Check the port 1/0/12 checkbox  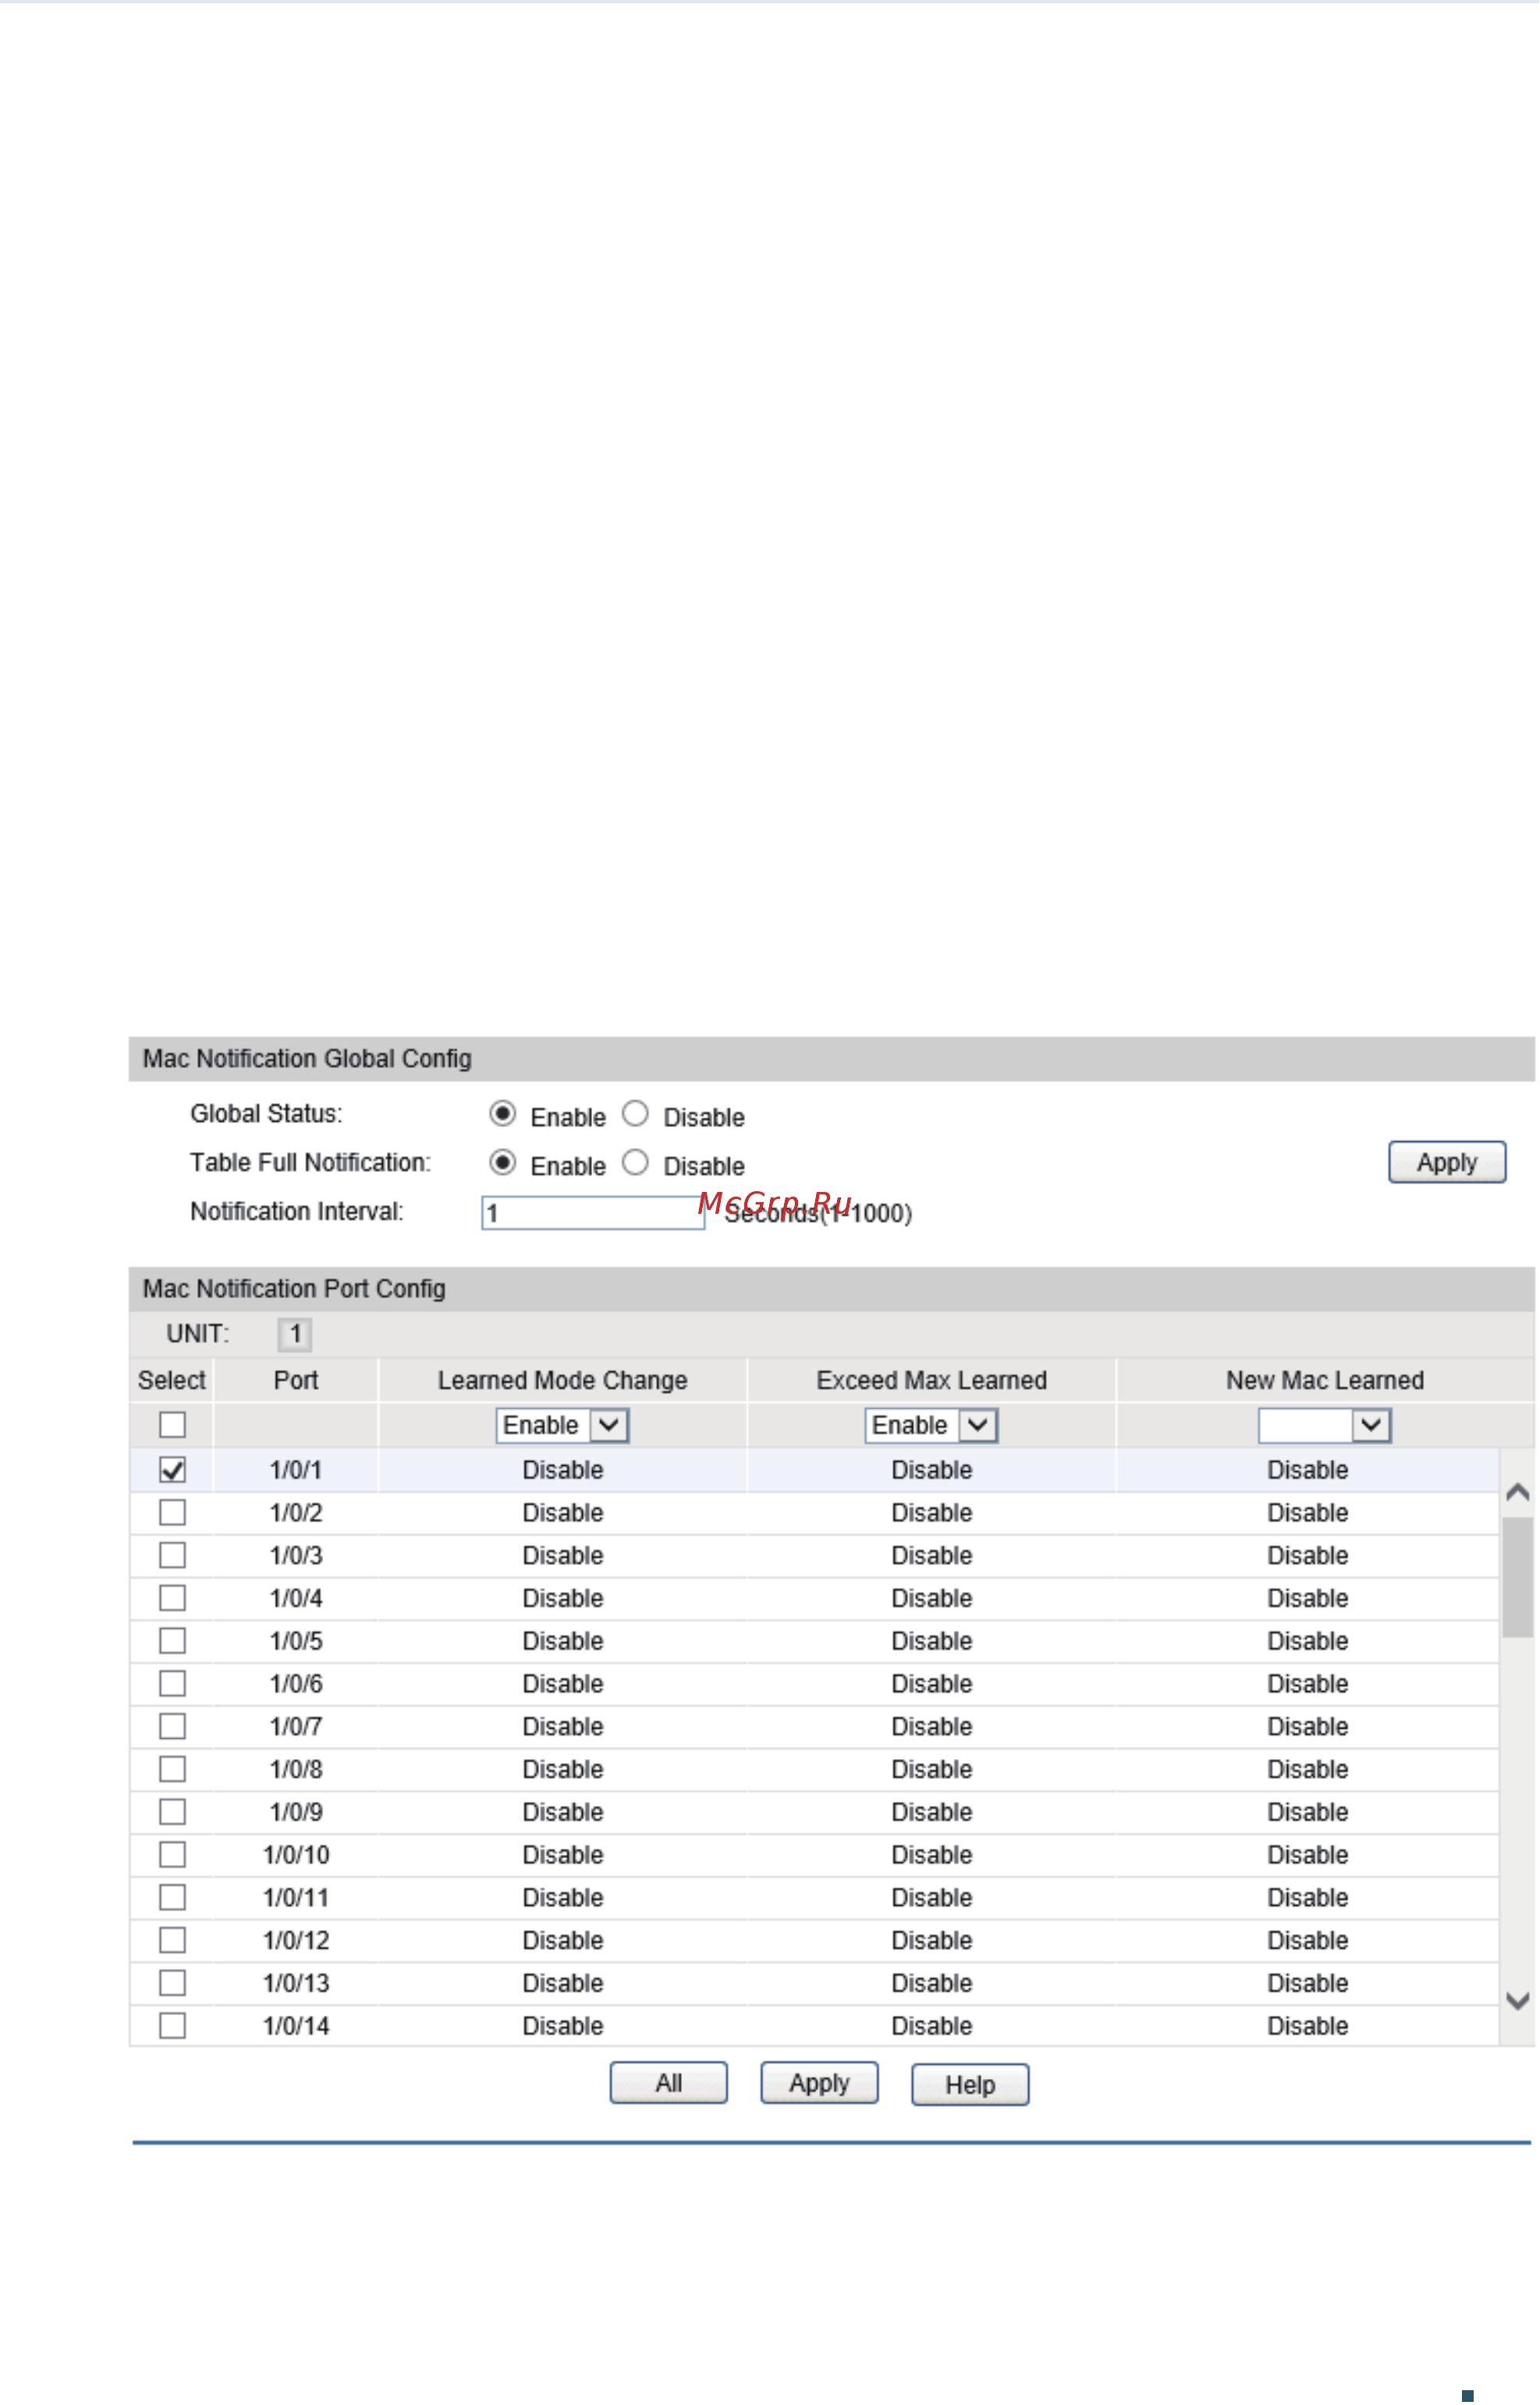(173, 1942)
